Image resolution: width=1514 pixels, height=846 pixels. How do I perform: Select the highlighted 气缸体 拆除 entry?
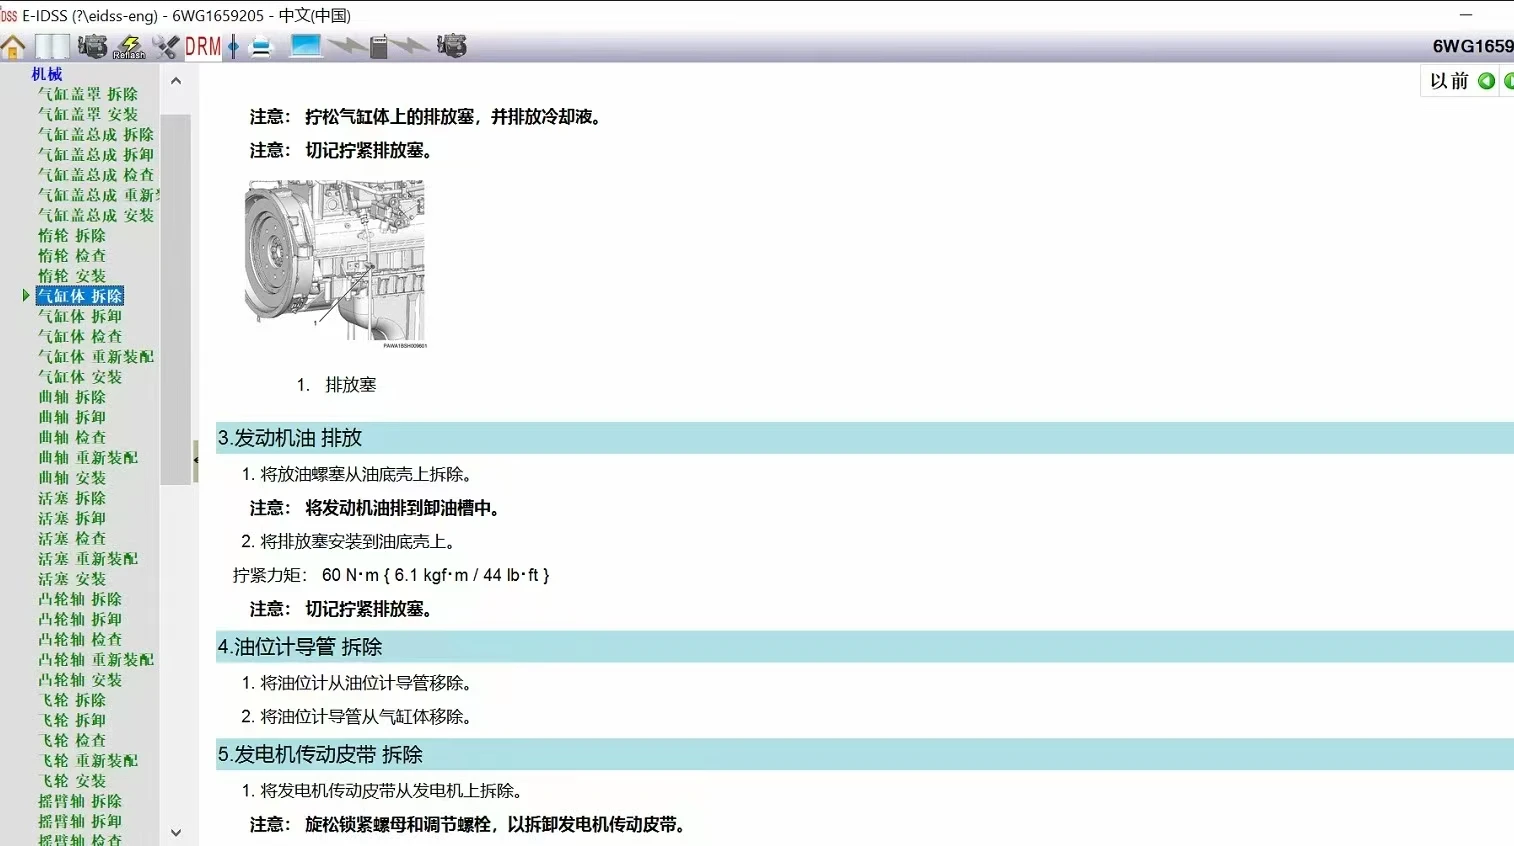(x=80, y=295)
